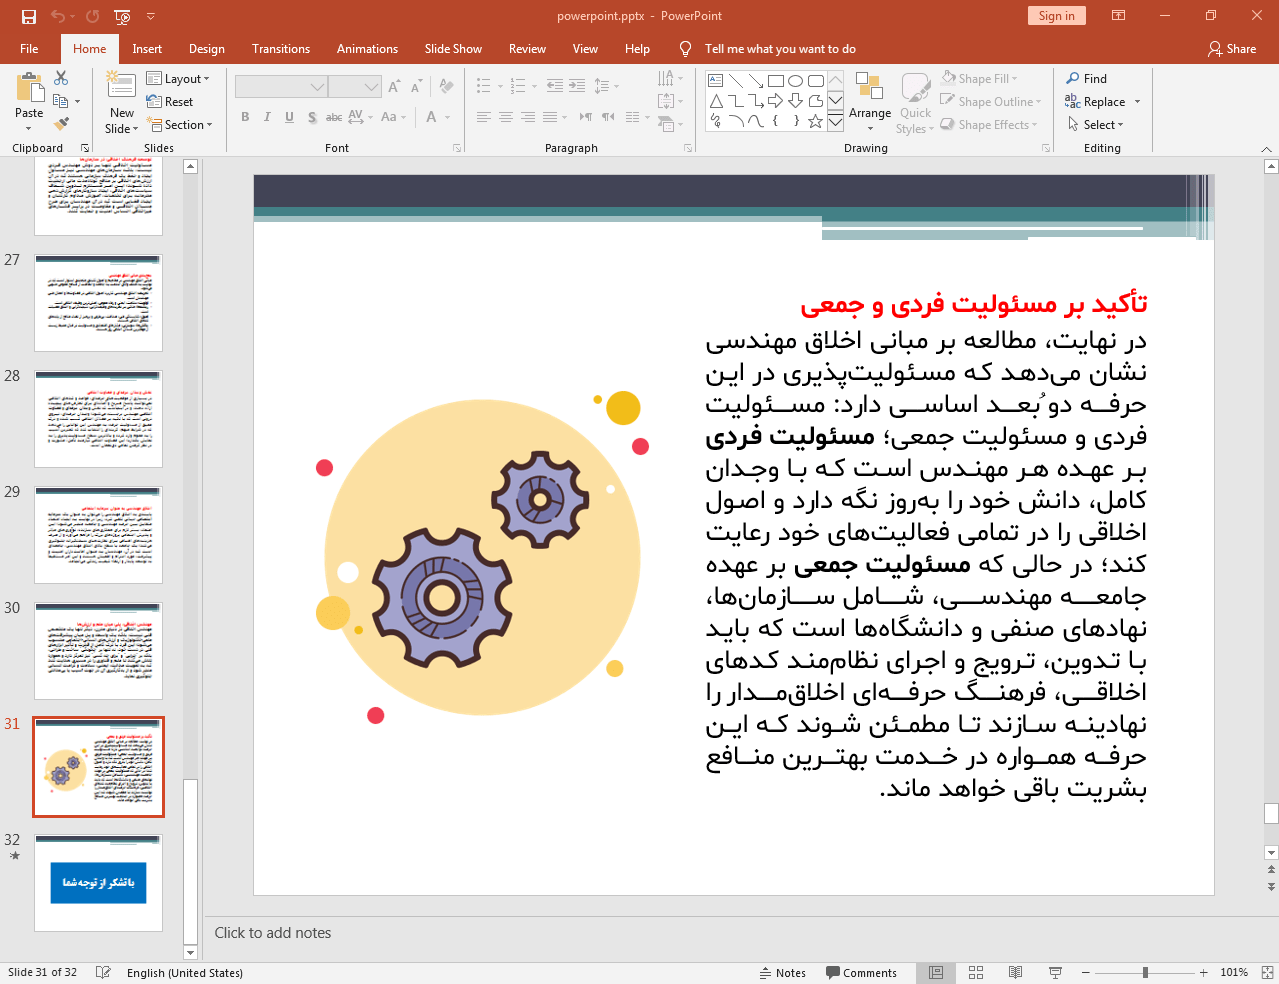Toggle italic formatting
This screenshot has height=984, width=1279.
tap(266, 117)
